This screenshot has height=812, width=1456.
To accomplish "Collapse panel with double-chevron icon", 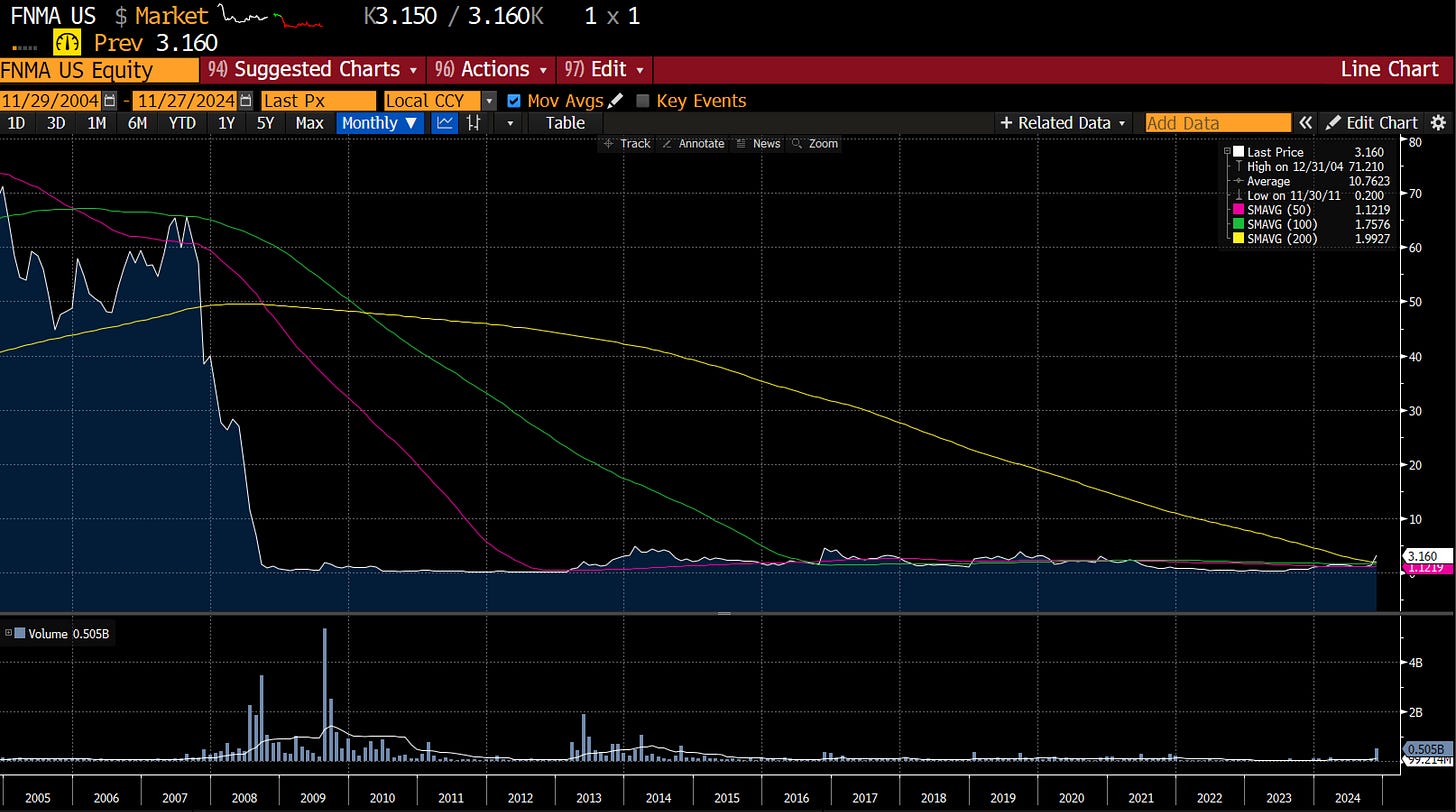I will 1305,123.
